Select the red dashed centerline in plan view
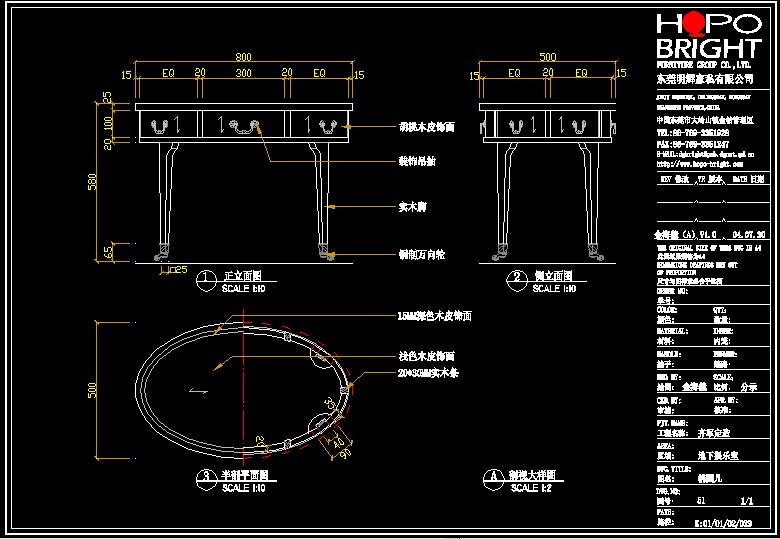Viewport: 780px width, 539px height. click(243, 385)
